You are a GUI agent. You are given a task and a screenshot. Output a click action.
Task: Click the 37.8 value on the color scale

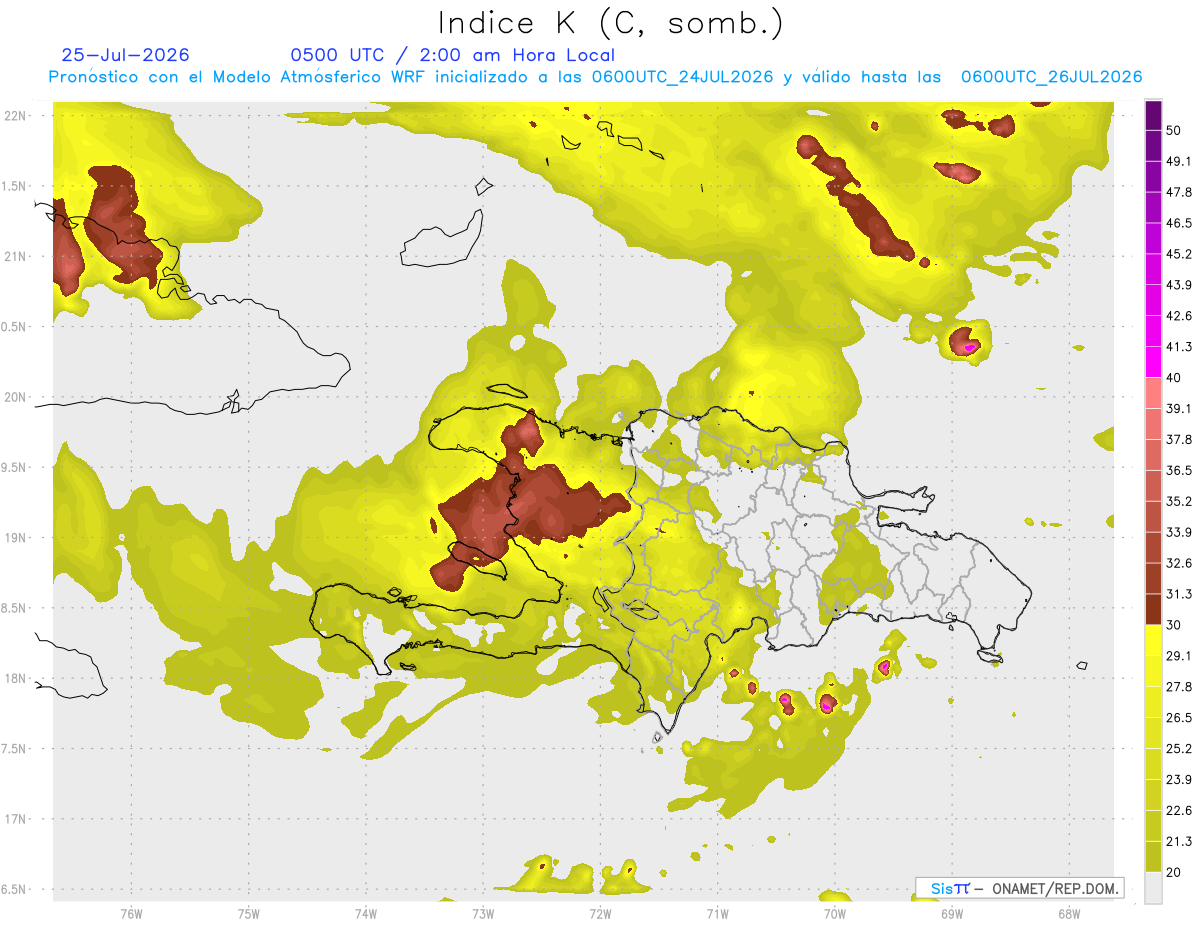(1178, 440)
